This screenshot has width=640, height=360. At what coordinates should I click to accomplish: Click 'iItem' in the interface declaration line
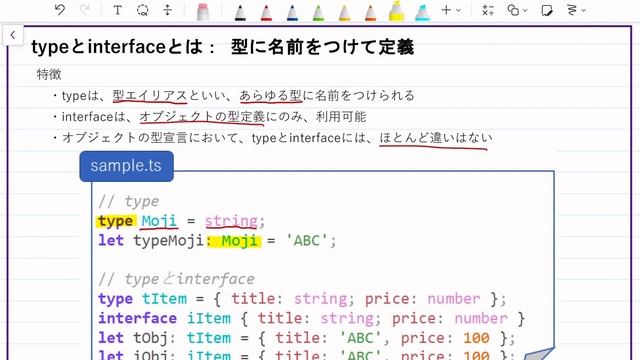pyautogui.click(x=209, y=318)
